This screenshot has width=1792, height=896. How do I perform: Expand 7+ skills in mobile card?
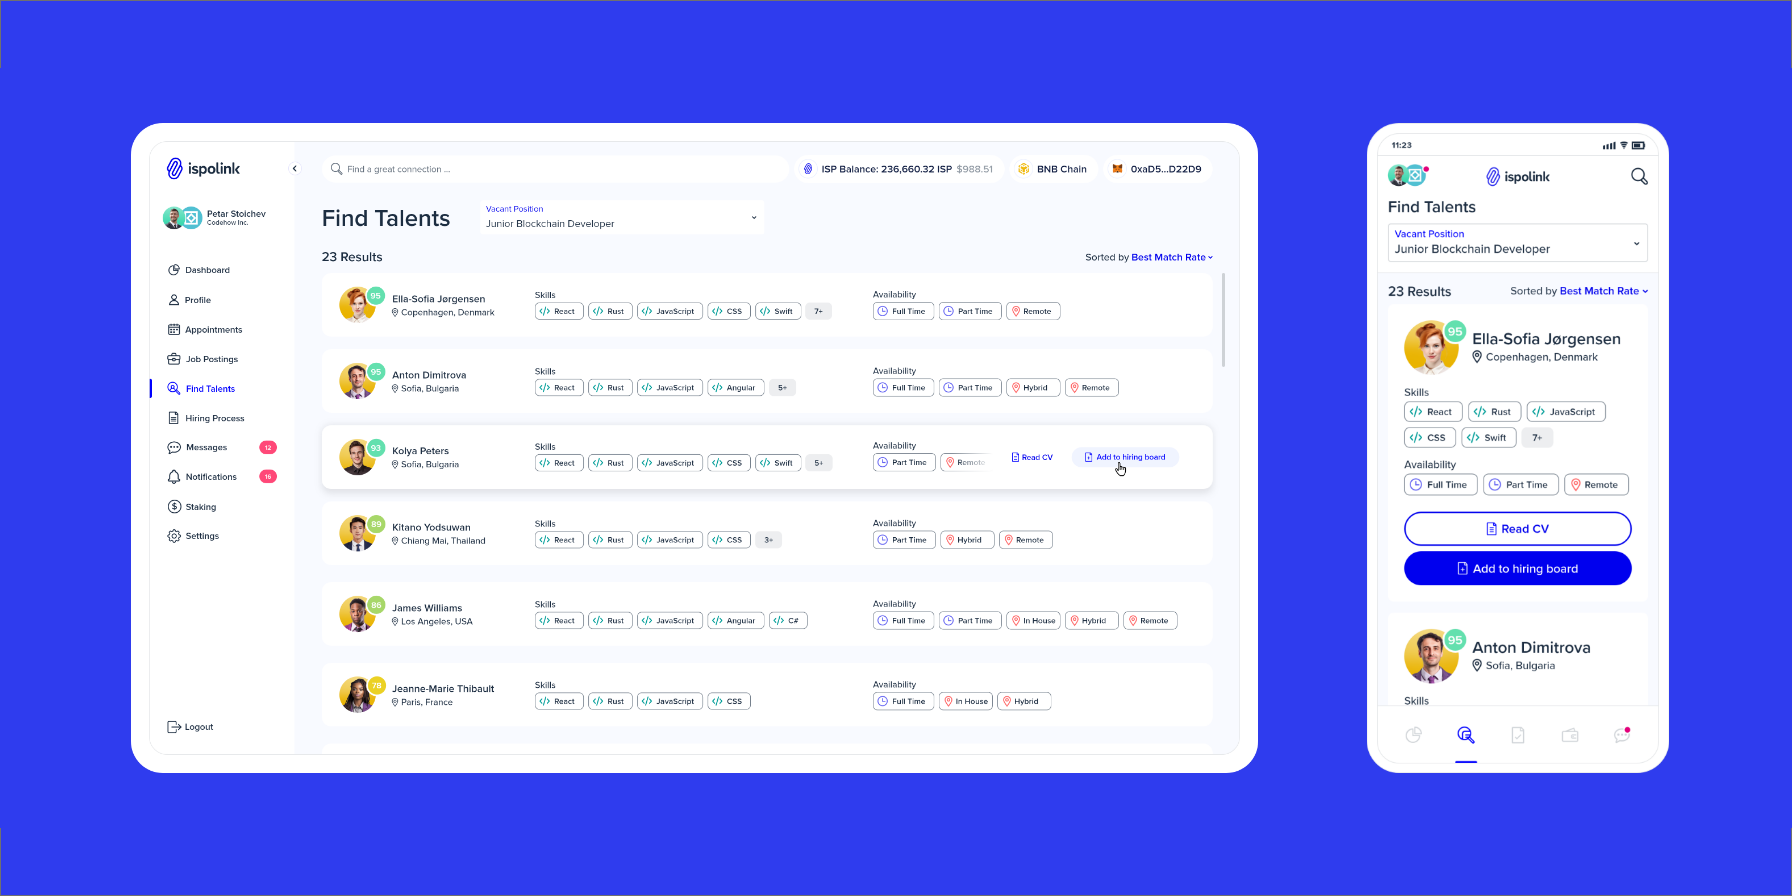[1537, 438]
